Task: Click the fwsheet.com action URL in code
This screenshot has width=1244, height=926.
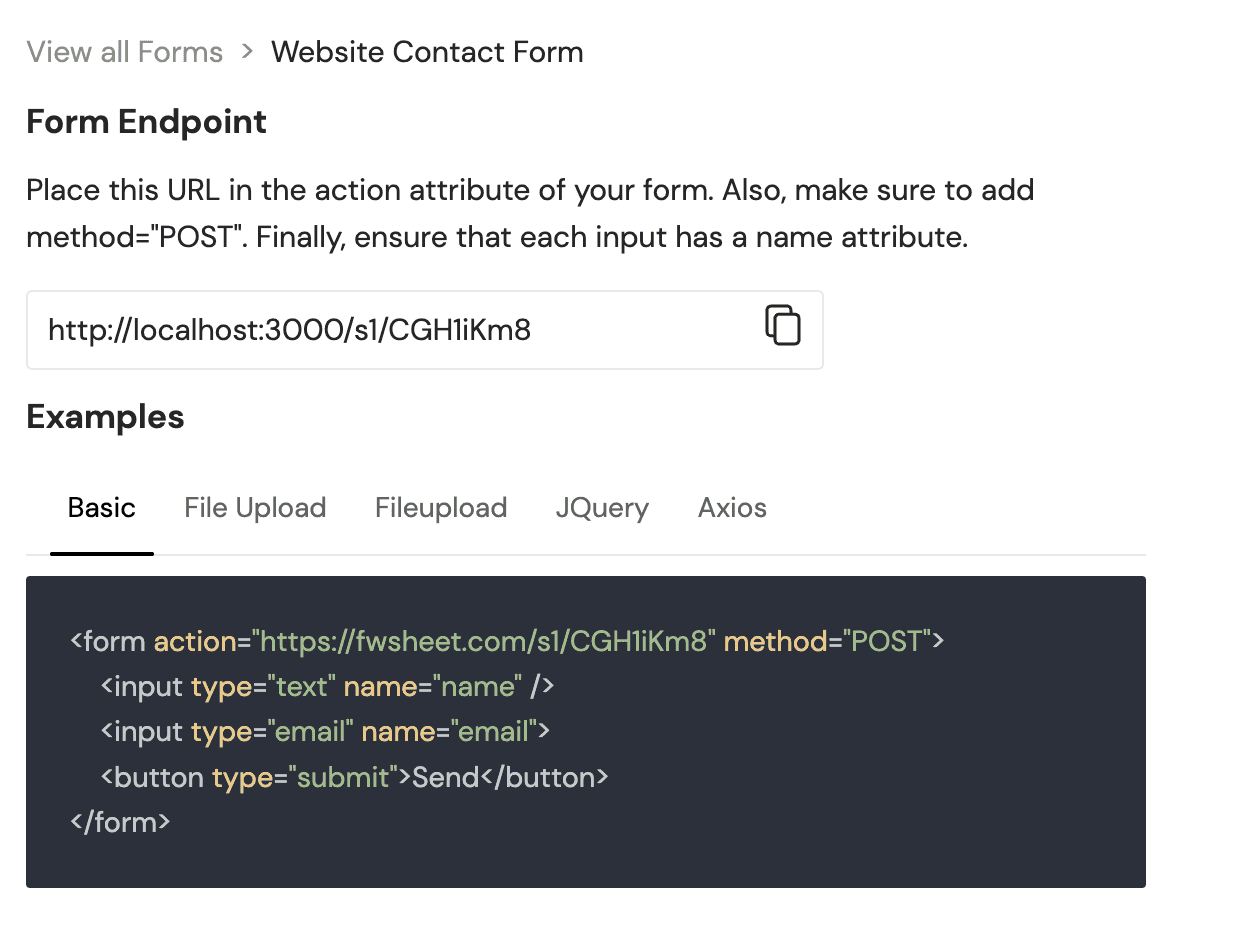Action: click(x=484, y=641)
